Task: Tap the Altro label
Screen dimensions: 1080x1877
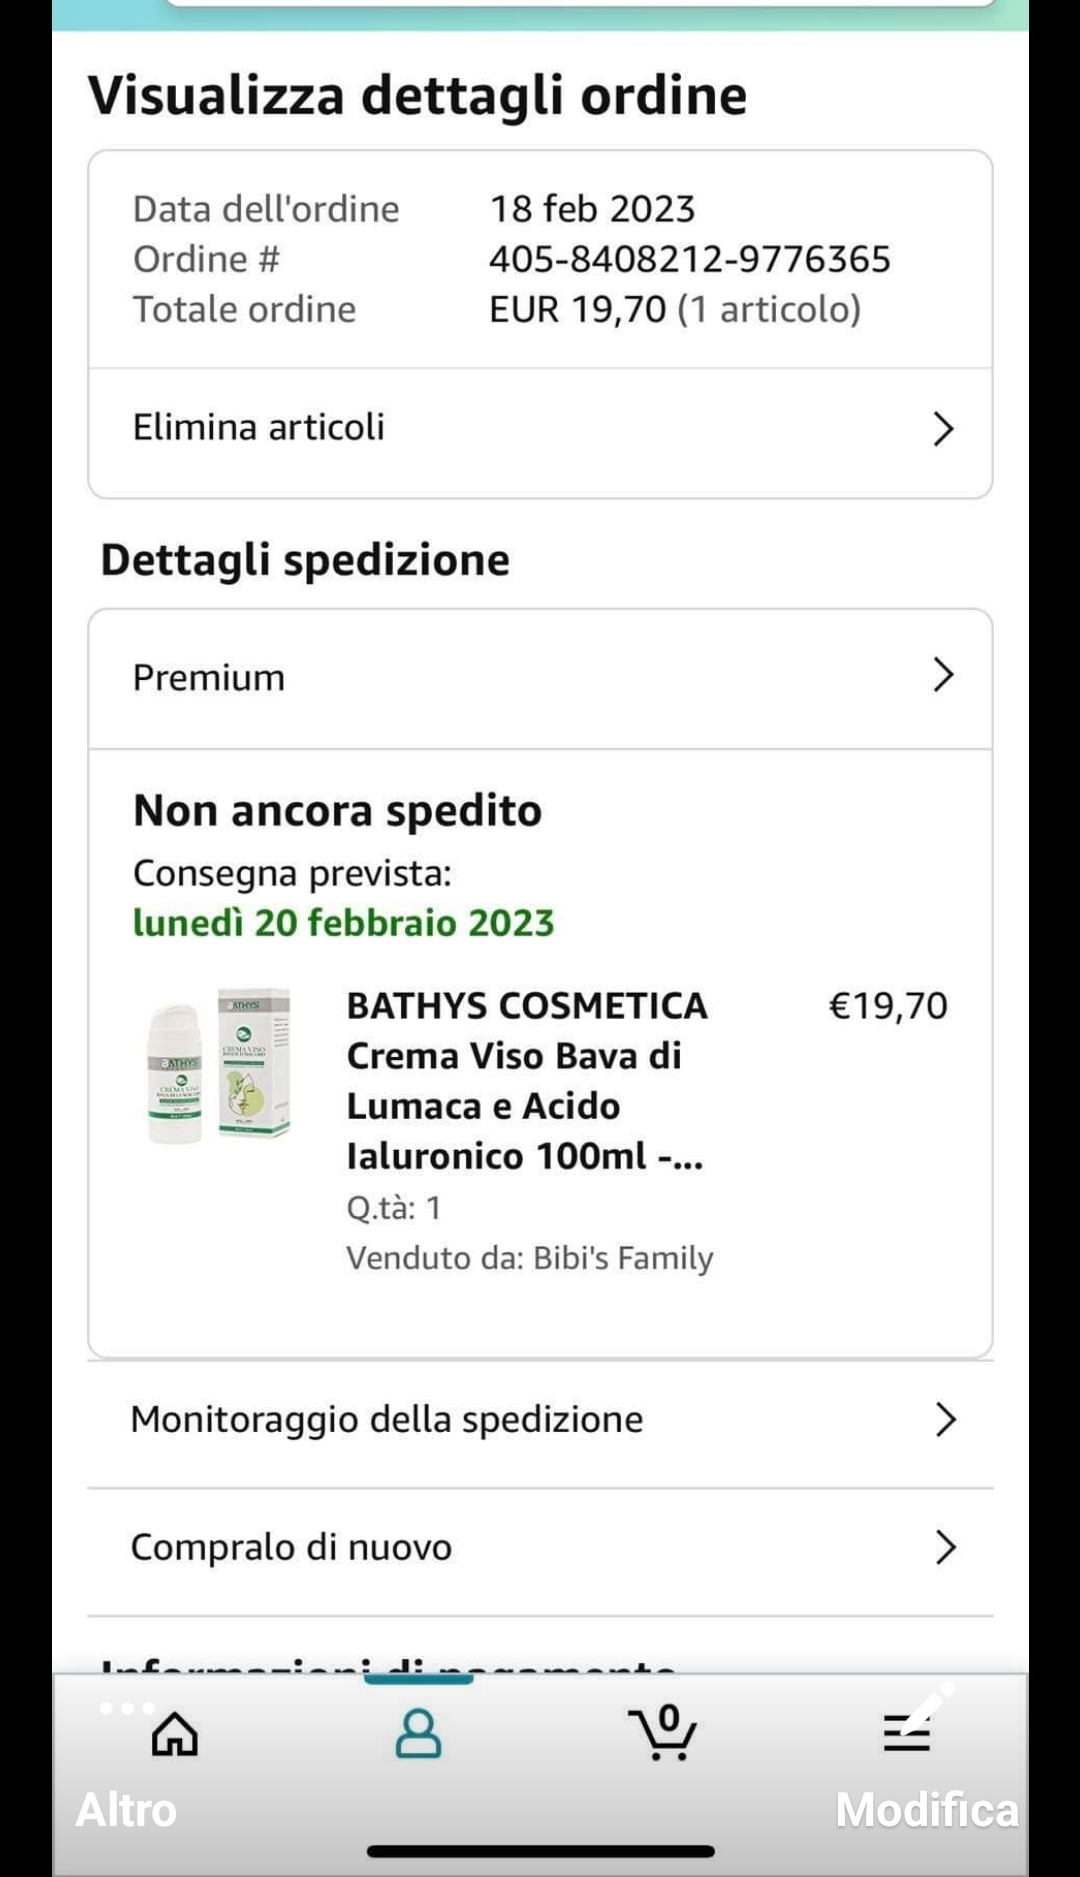Action: point(126,1810)
